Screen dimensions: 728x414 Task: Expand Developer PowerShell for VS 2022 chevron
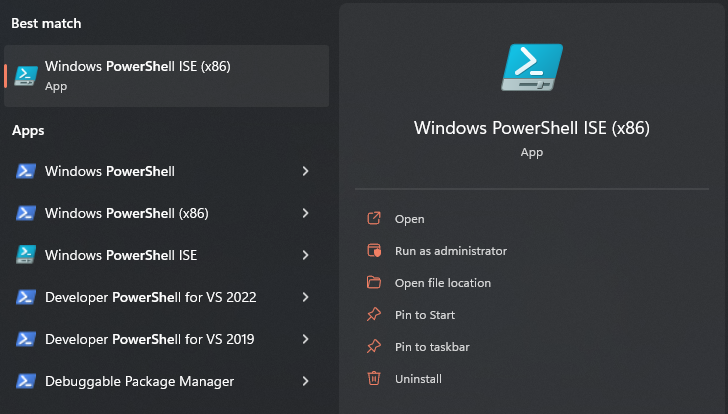pyautogui.click(x=305, y=297)
